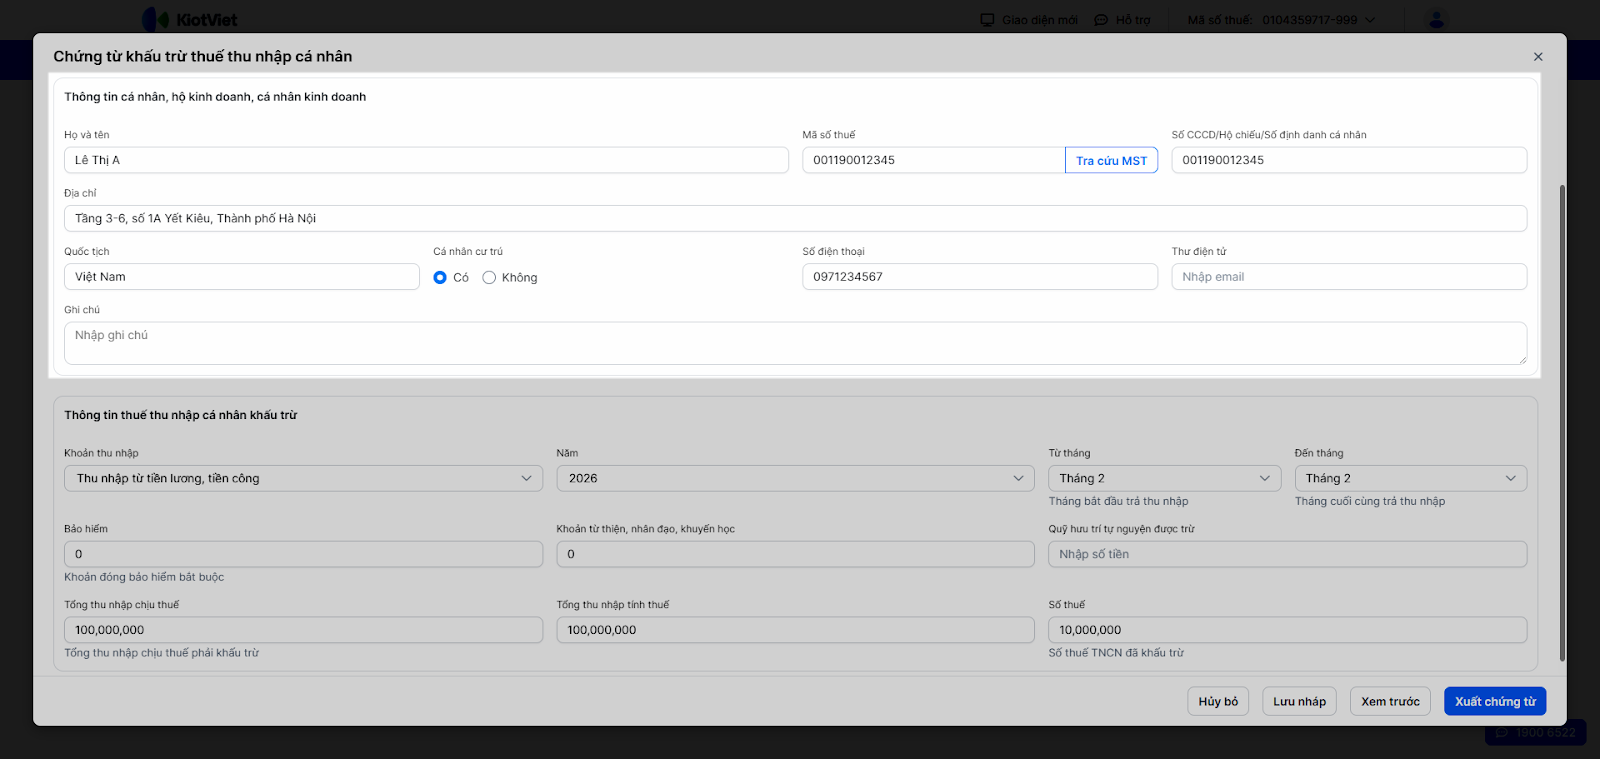Cancel with the 'Hủy bỏ' button
Viewport: 1600px width, 759px height.
tap(1218, 702)
